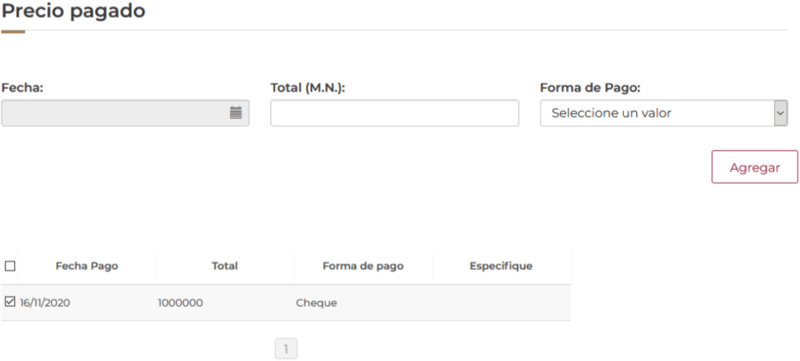Click the empty Especifique cell in the row

[x=502, y=303]
